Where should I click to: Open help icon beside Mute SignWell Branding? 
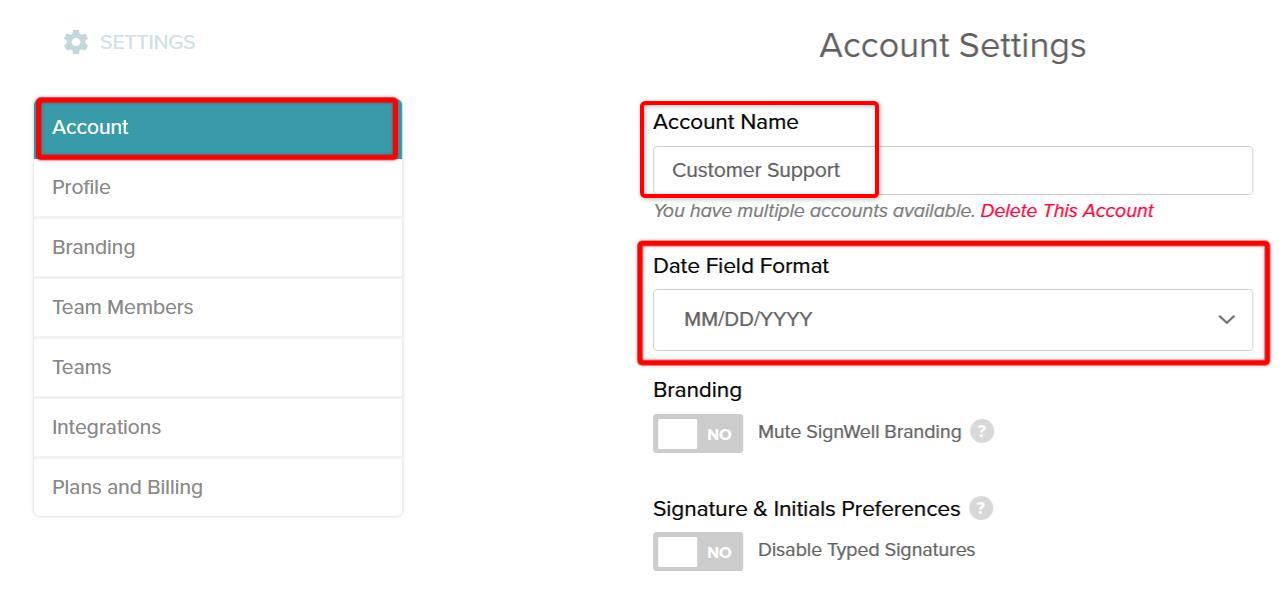982,431
